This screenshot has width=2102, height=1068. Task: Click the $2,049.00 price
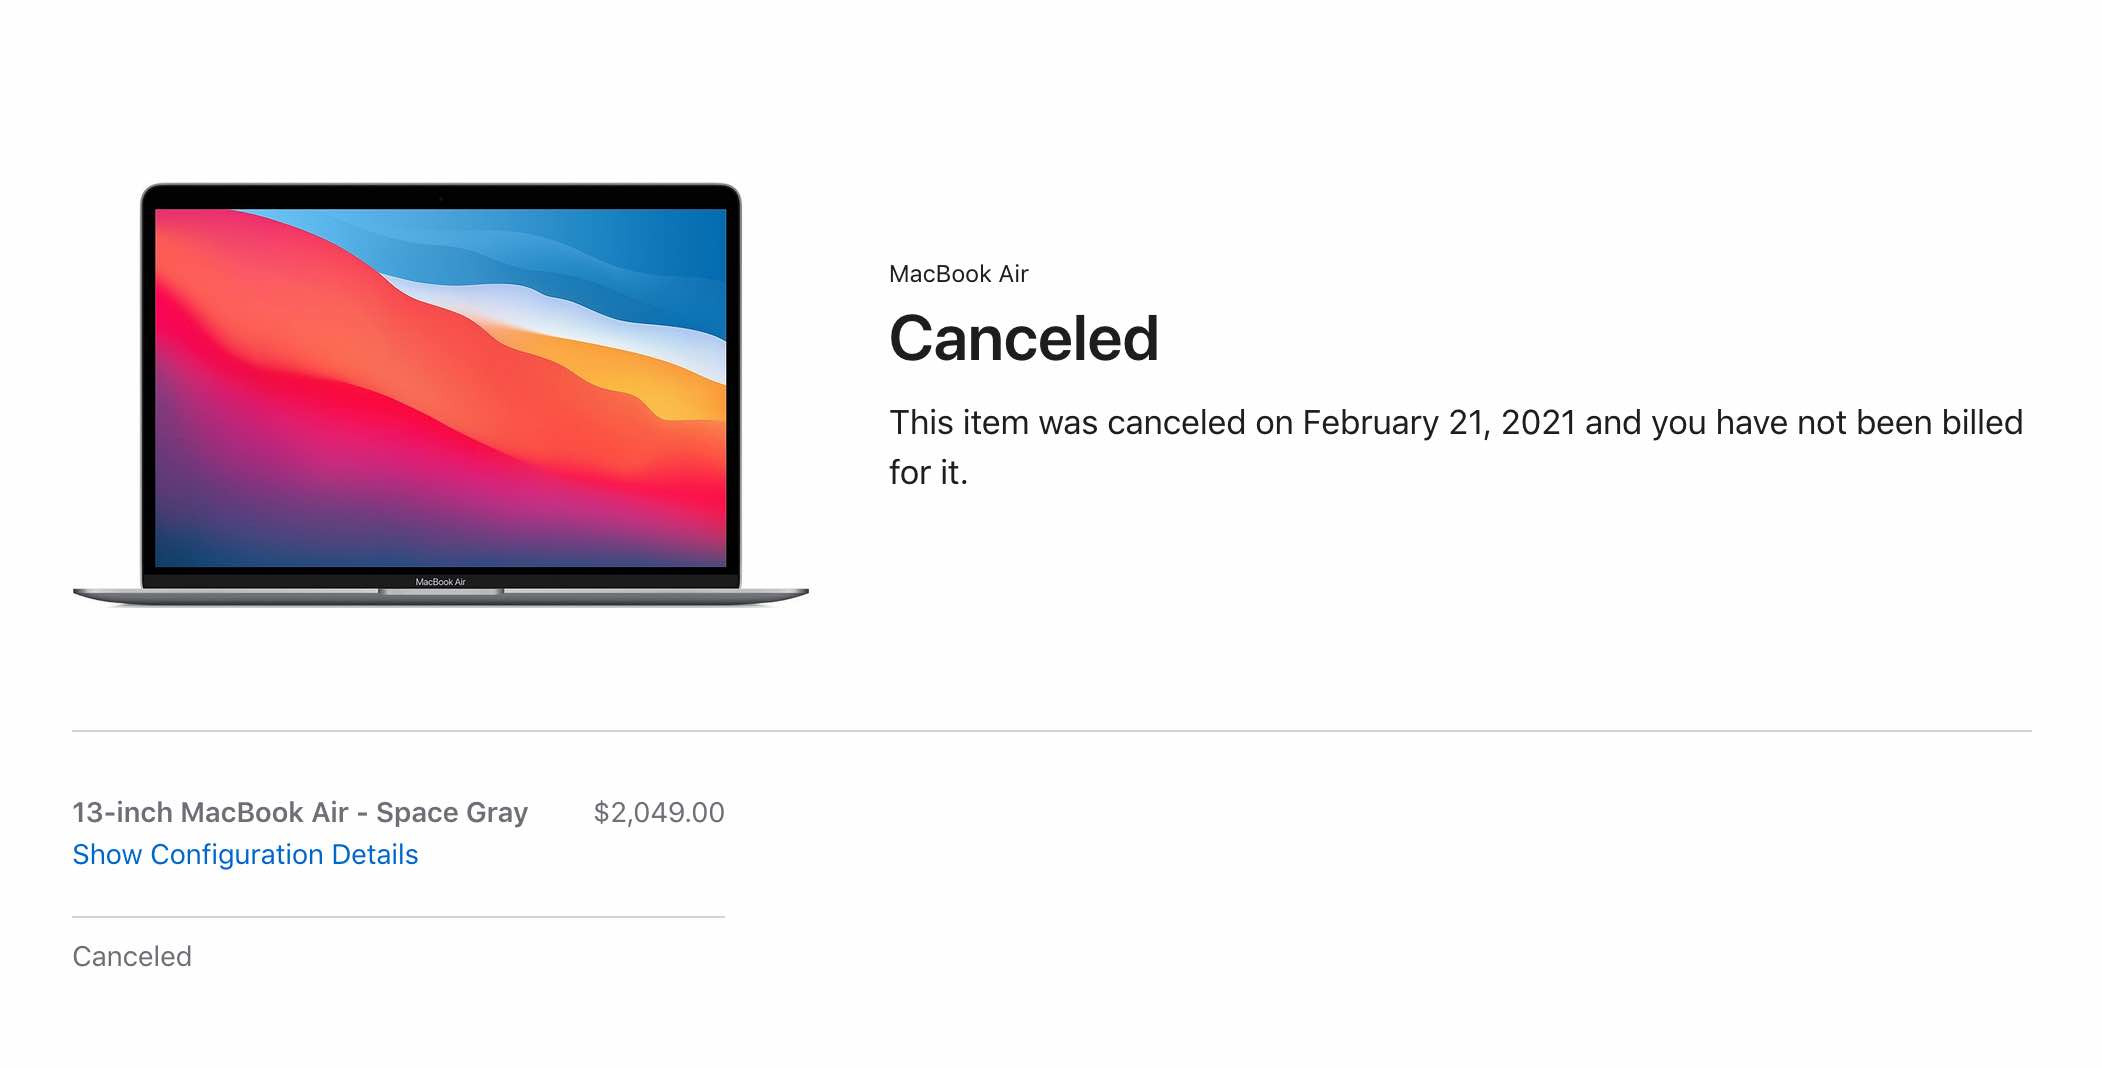point(659,812)
